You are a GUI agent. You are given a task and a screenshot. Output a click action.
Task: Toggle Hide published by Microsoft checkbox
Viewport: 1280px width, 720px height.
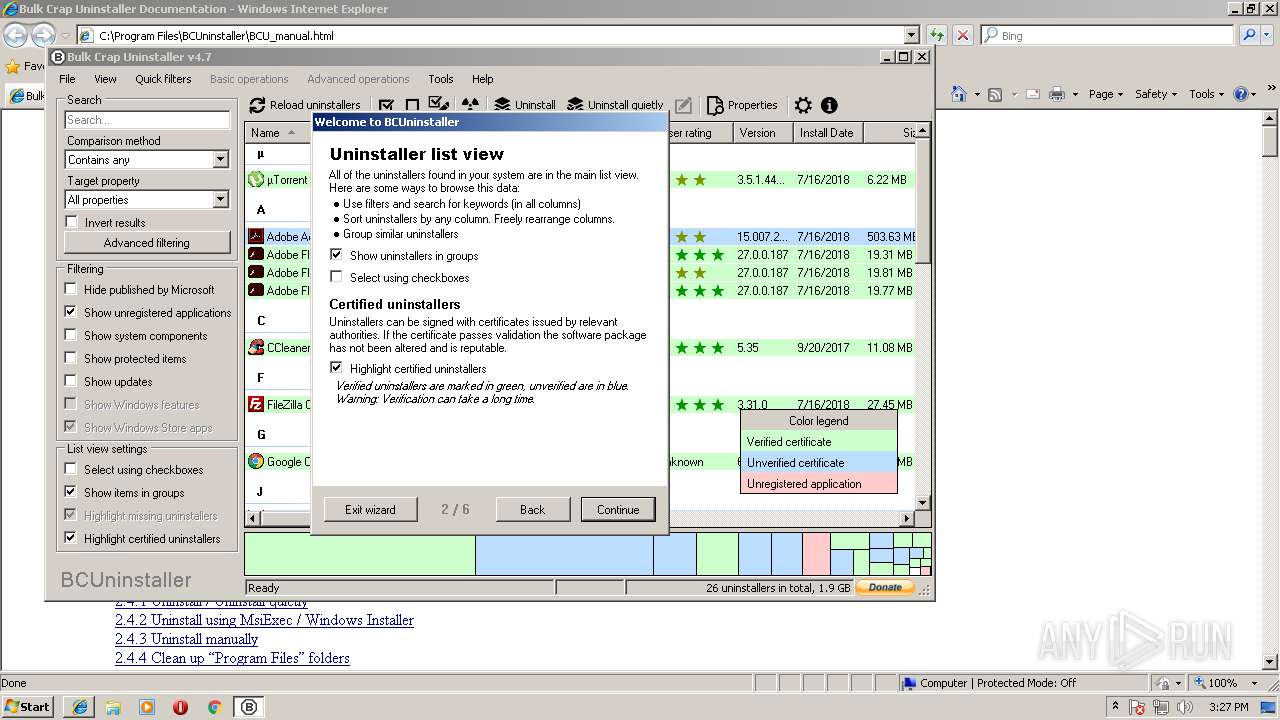click(70, 289)
